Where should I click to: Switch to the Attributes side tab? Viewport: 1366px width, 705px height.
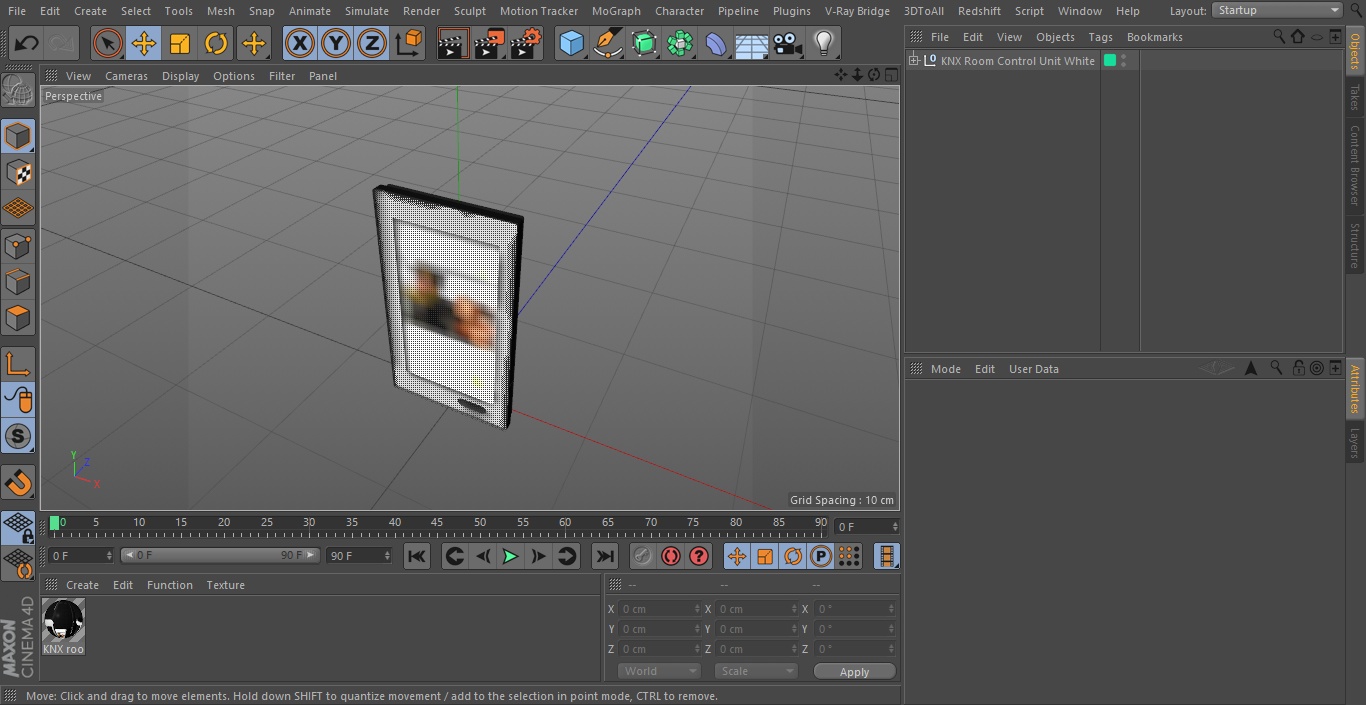click(1355, 389)
